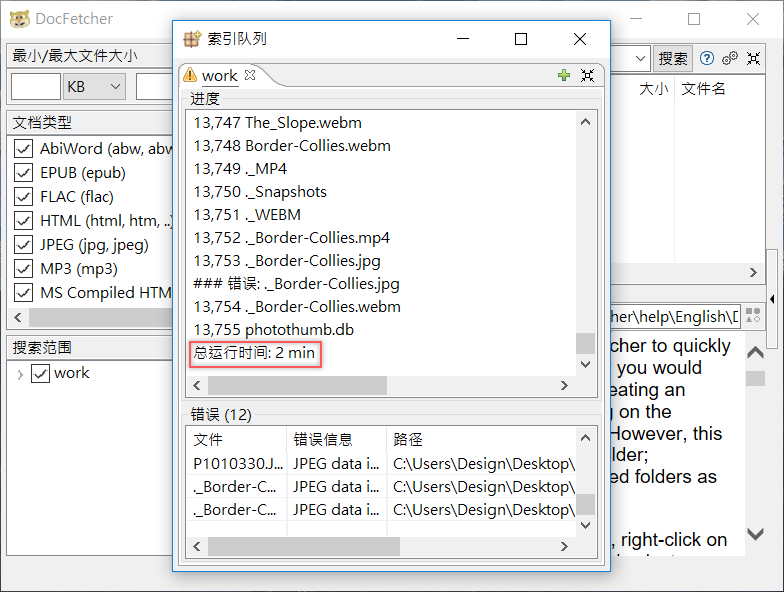
Task: Select log line 13,747 The_Slope.webm
Action: click(x=278, y=122)
